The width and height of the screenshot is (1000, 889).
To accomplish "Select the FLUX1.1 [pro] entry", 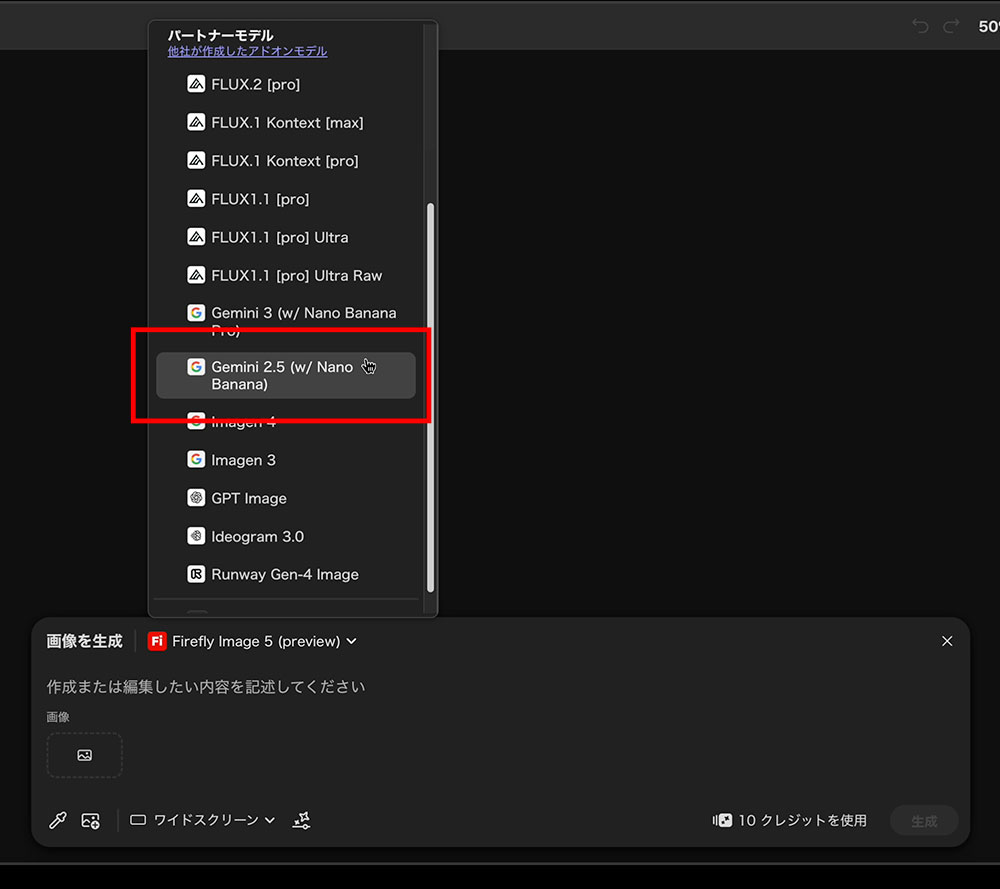I will tap(286, 199).
